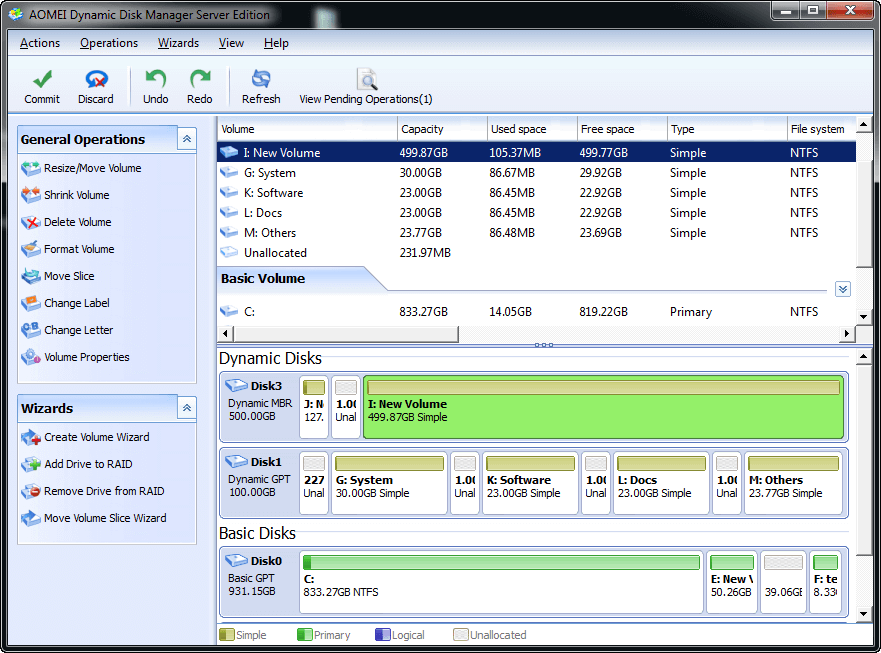Choose Delete Volume in sidebar
The width and height of the screenshot is (881, 653).
[x=77, y=222]
